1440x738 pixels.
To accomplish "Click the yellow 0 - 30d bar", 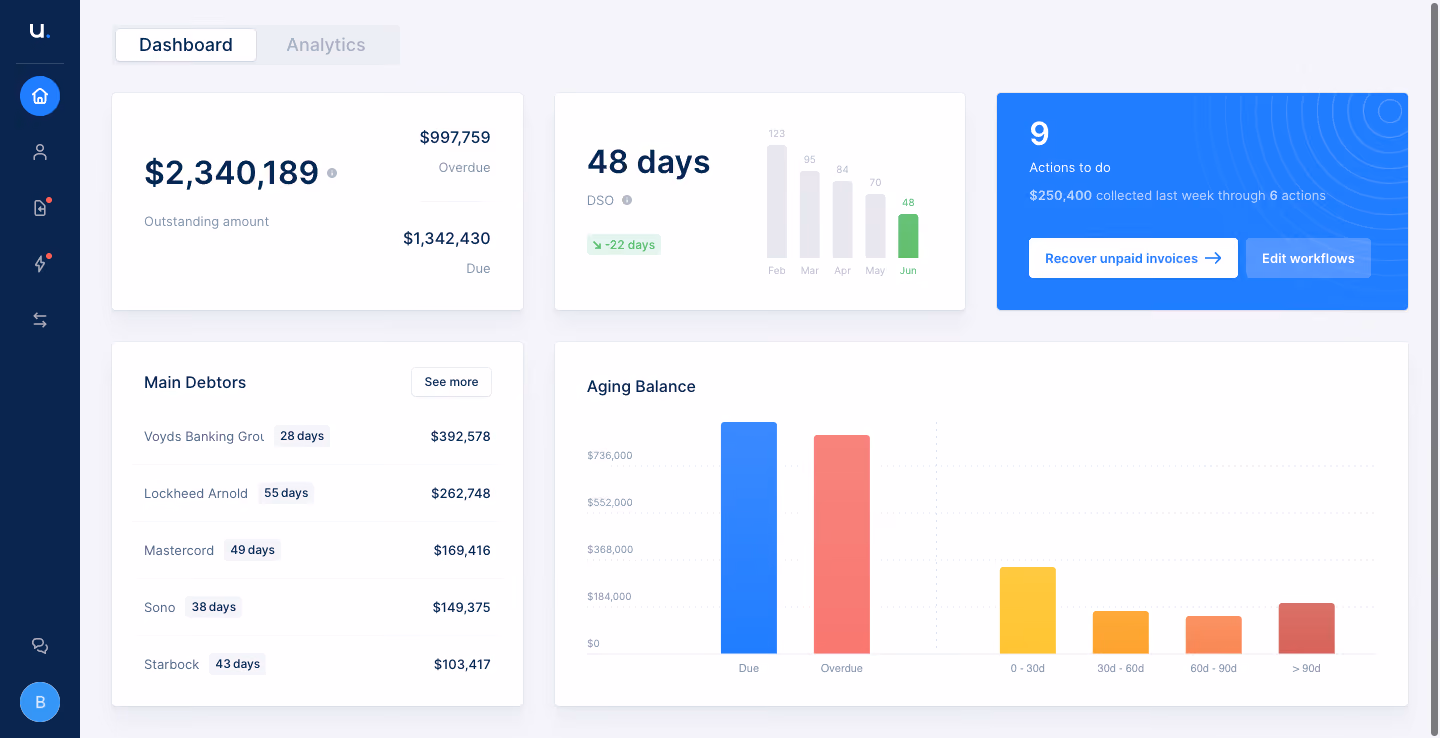I will 1028,610.
